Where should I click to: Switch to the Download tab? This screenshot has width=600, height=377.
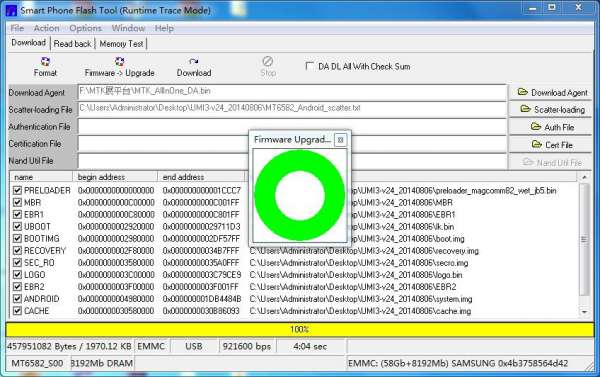coord(29,43)
